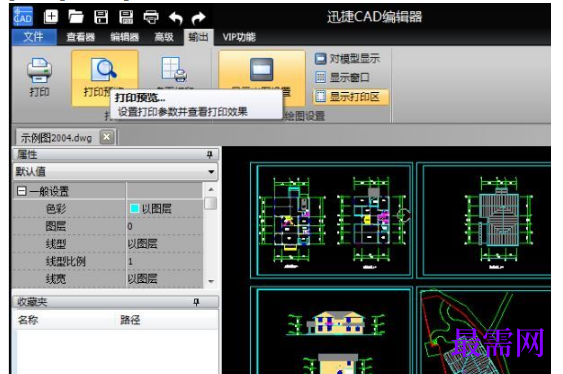
Task: Click the 线宽 value 以图层
Action: (x=143, y=279)
